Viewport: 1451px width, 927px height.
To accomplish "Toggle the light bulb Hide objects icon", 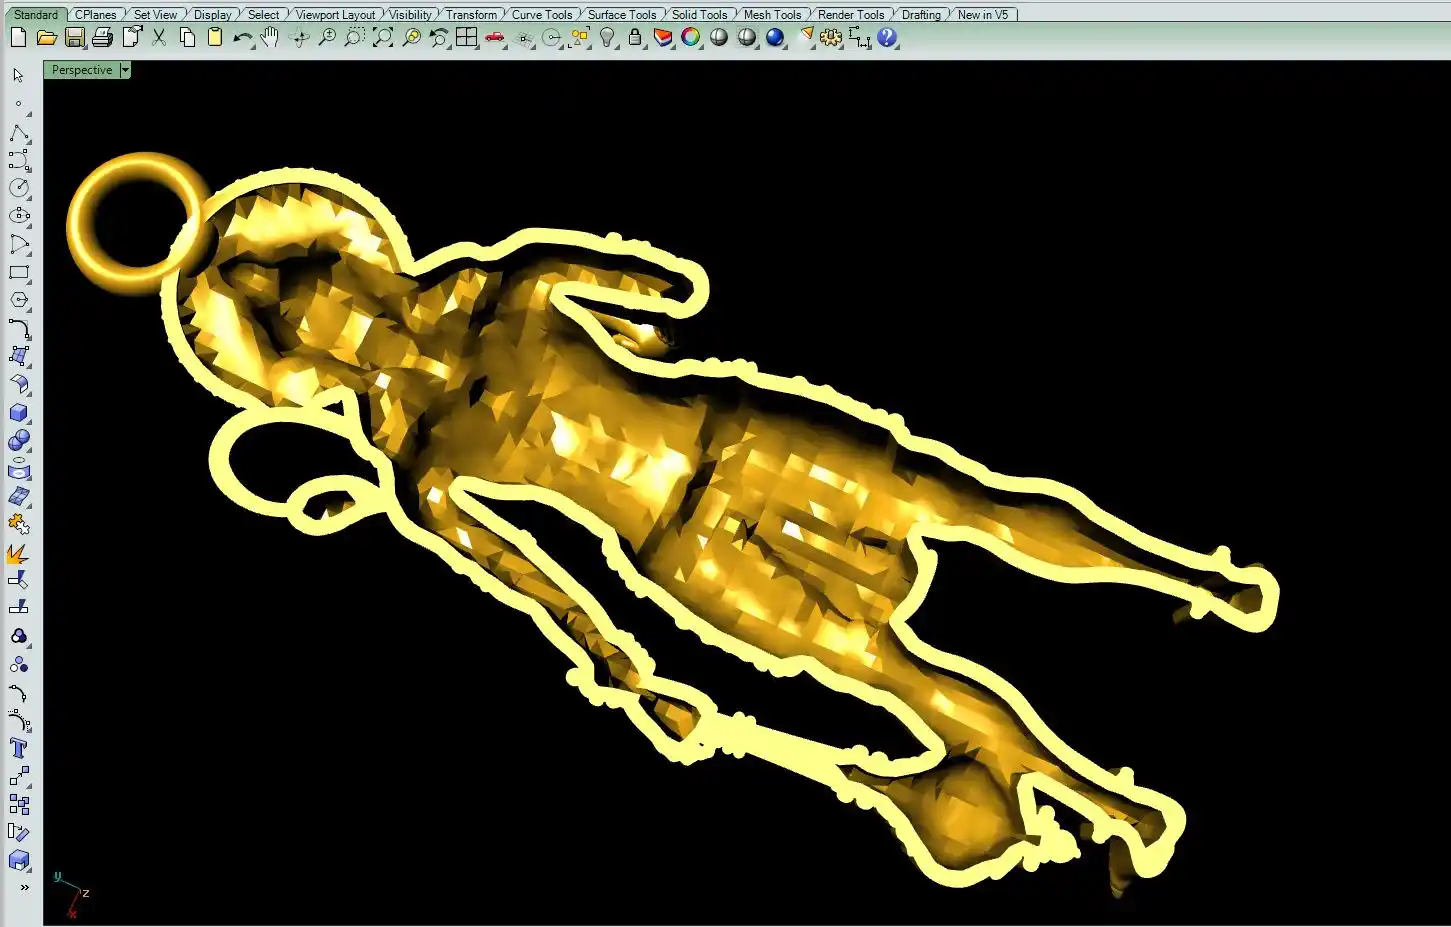I will click(x=607, y=38).
